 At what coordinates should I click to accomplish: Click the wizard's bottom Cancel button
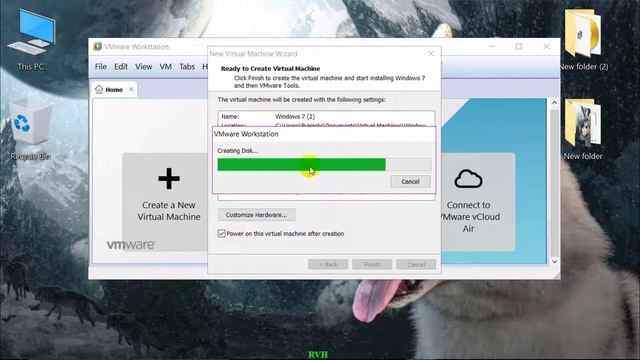[x=416, y=264]
